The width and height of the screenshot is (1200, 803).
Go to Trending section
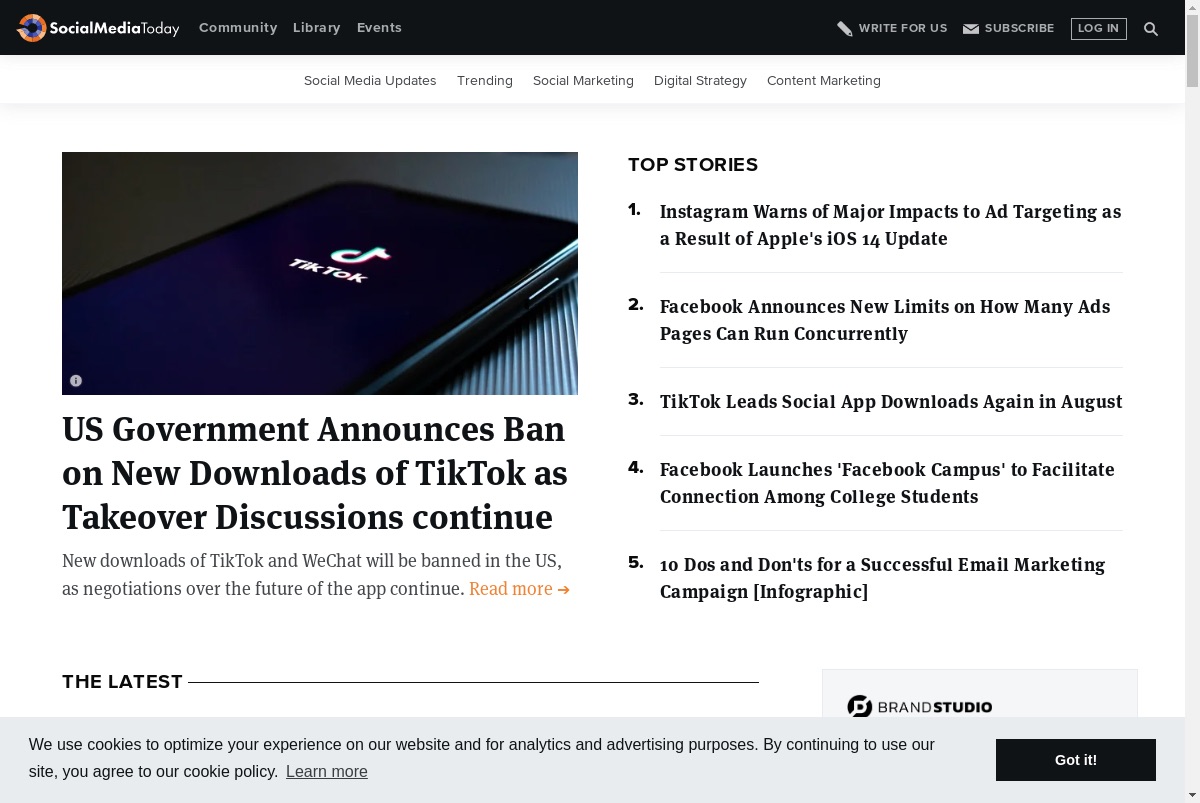coord(485,81)
